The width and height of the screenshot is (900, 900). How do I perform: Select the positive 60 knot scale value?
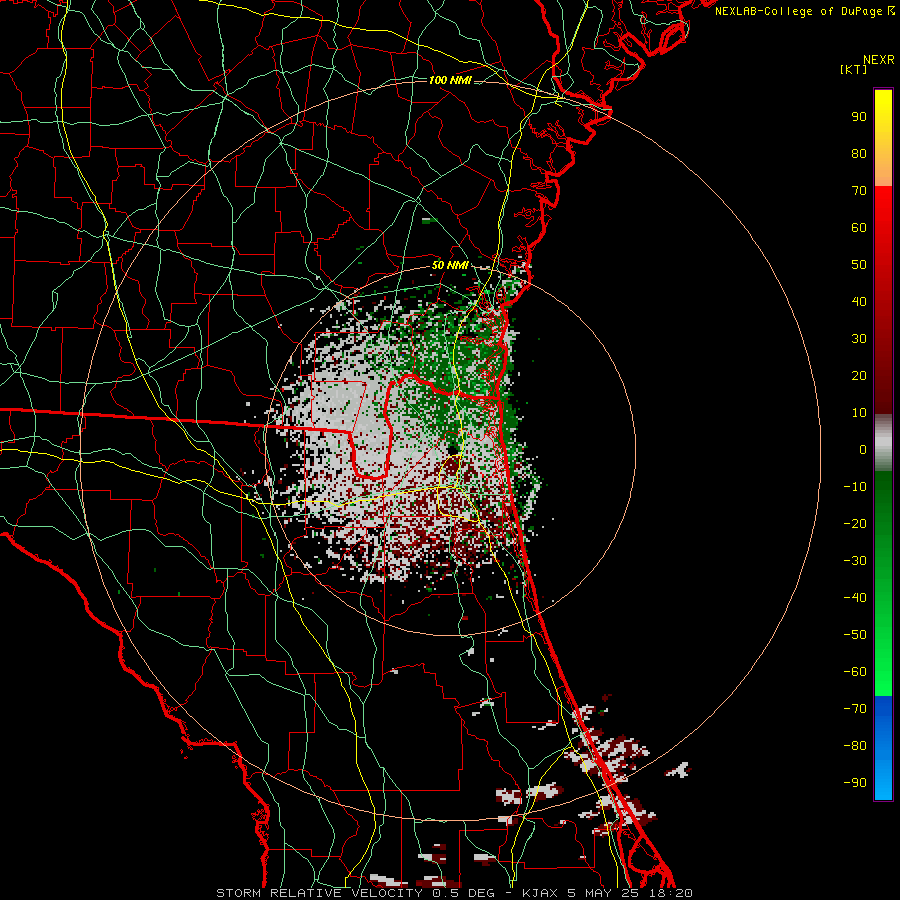859,227
